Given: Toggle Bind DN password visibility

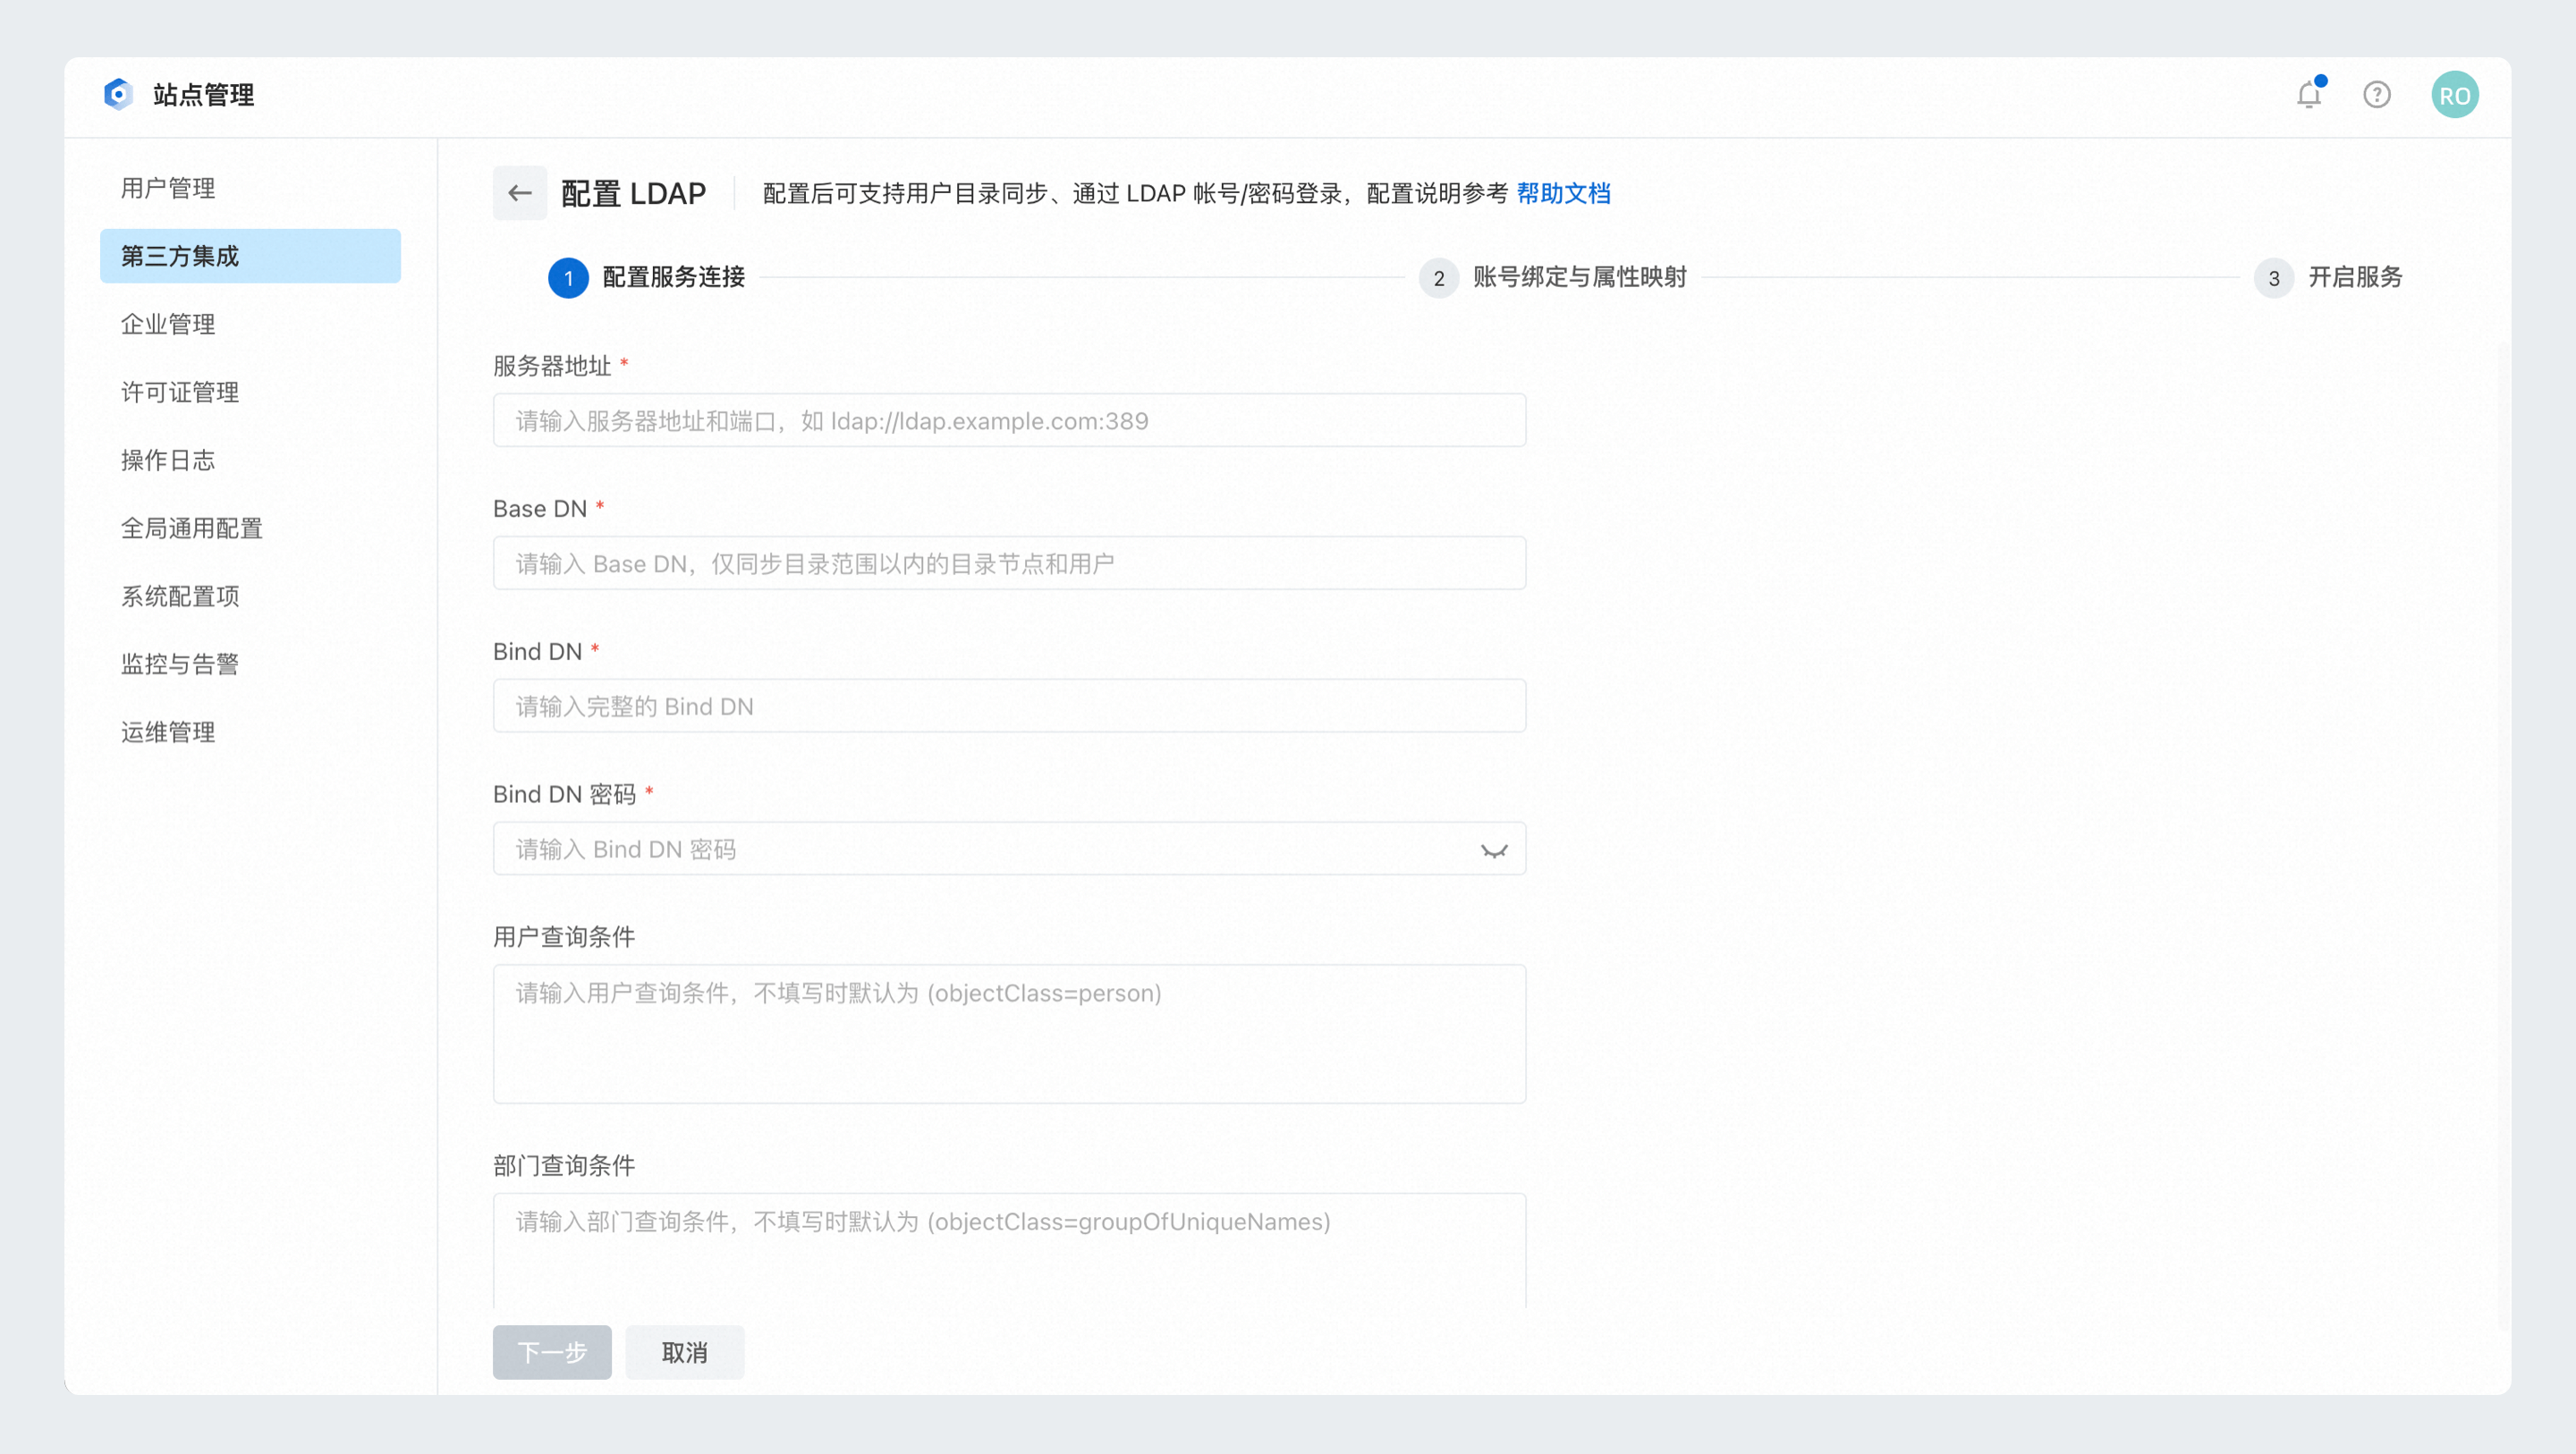Looking at the screenshot, I should pyautogui.click(x=1494, y=850).
